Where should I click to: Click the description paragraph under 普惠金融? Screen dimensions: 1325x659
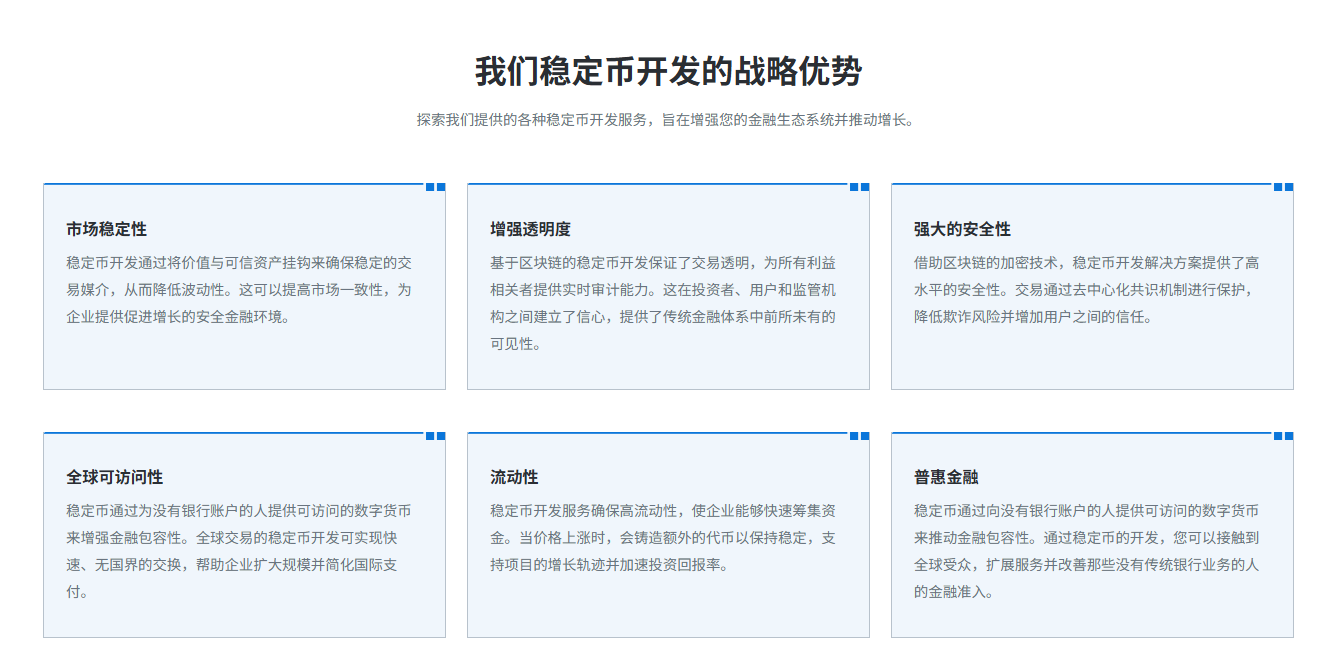coord(1087,551)
